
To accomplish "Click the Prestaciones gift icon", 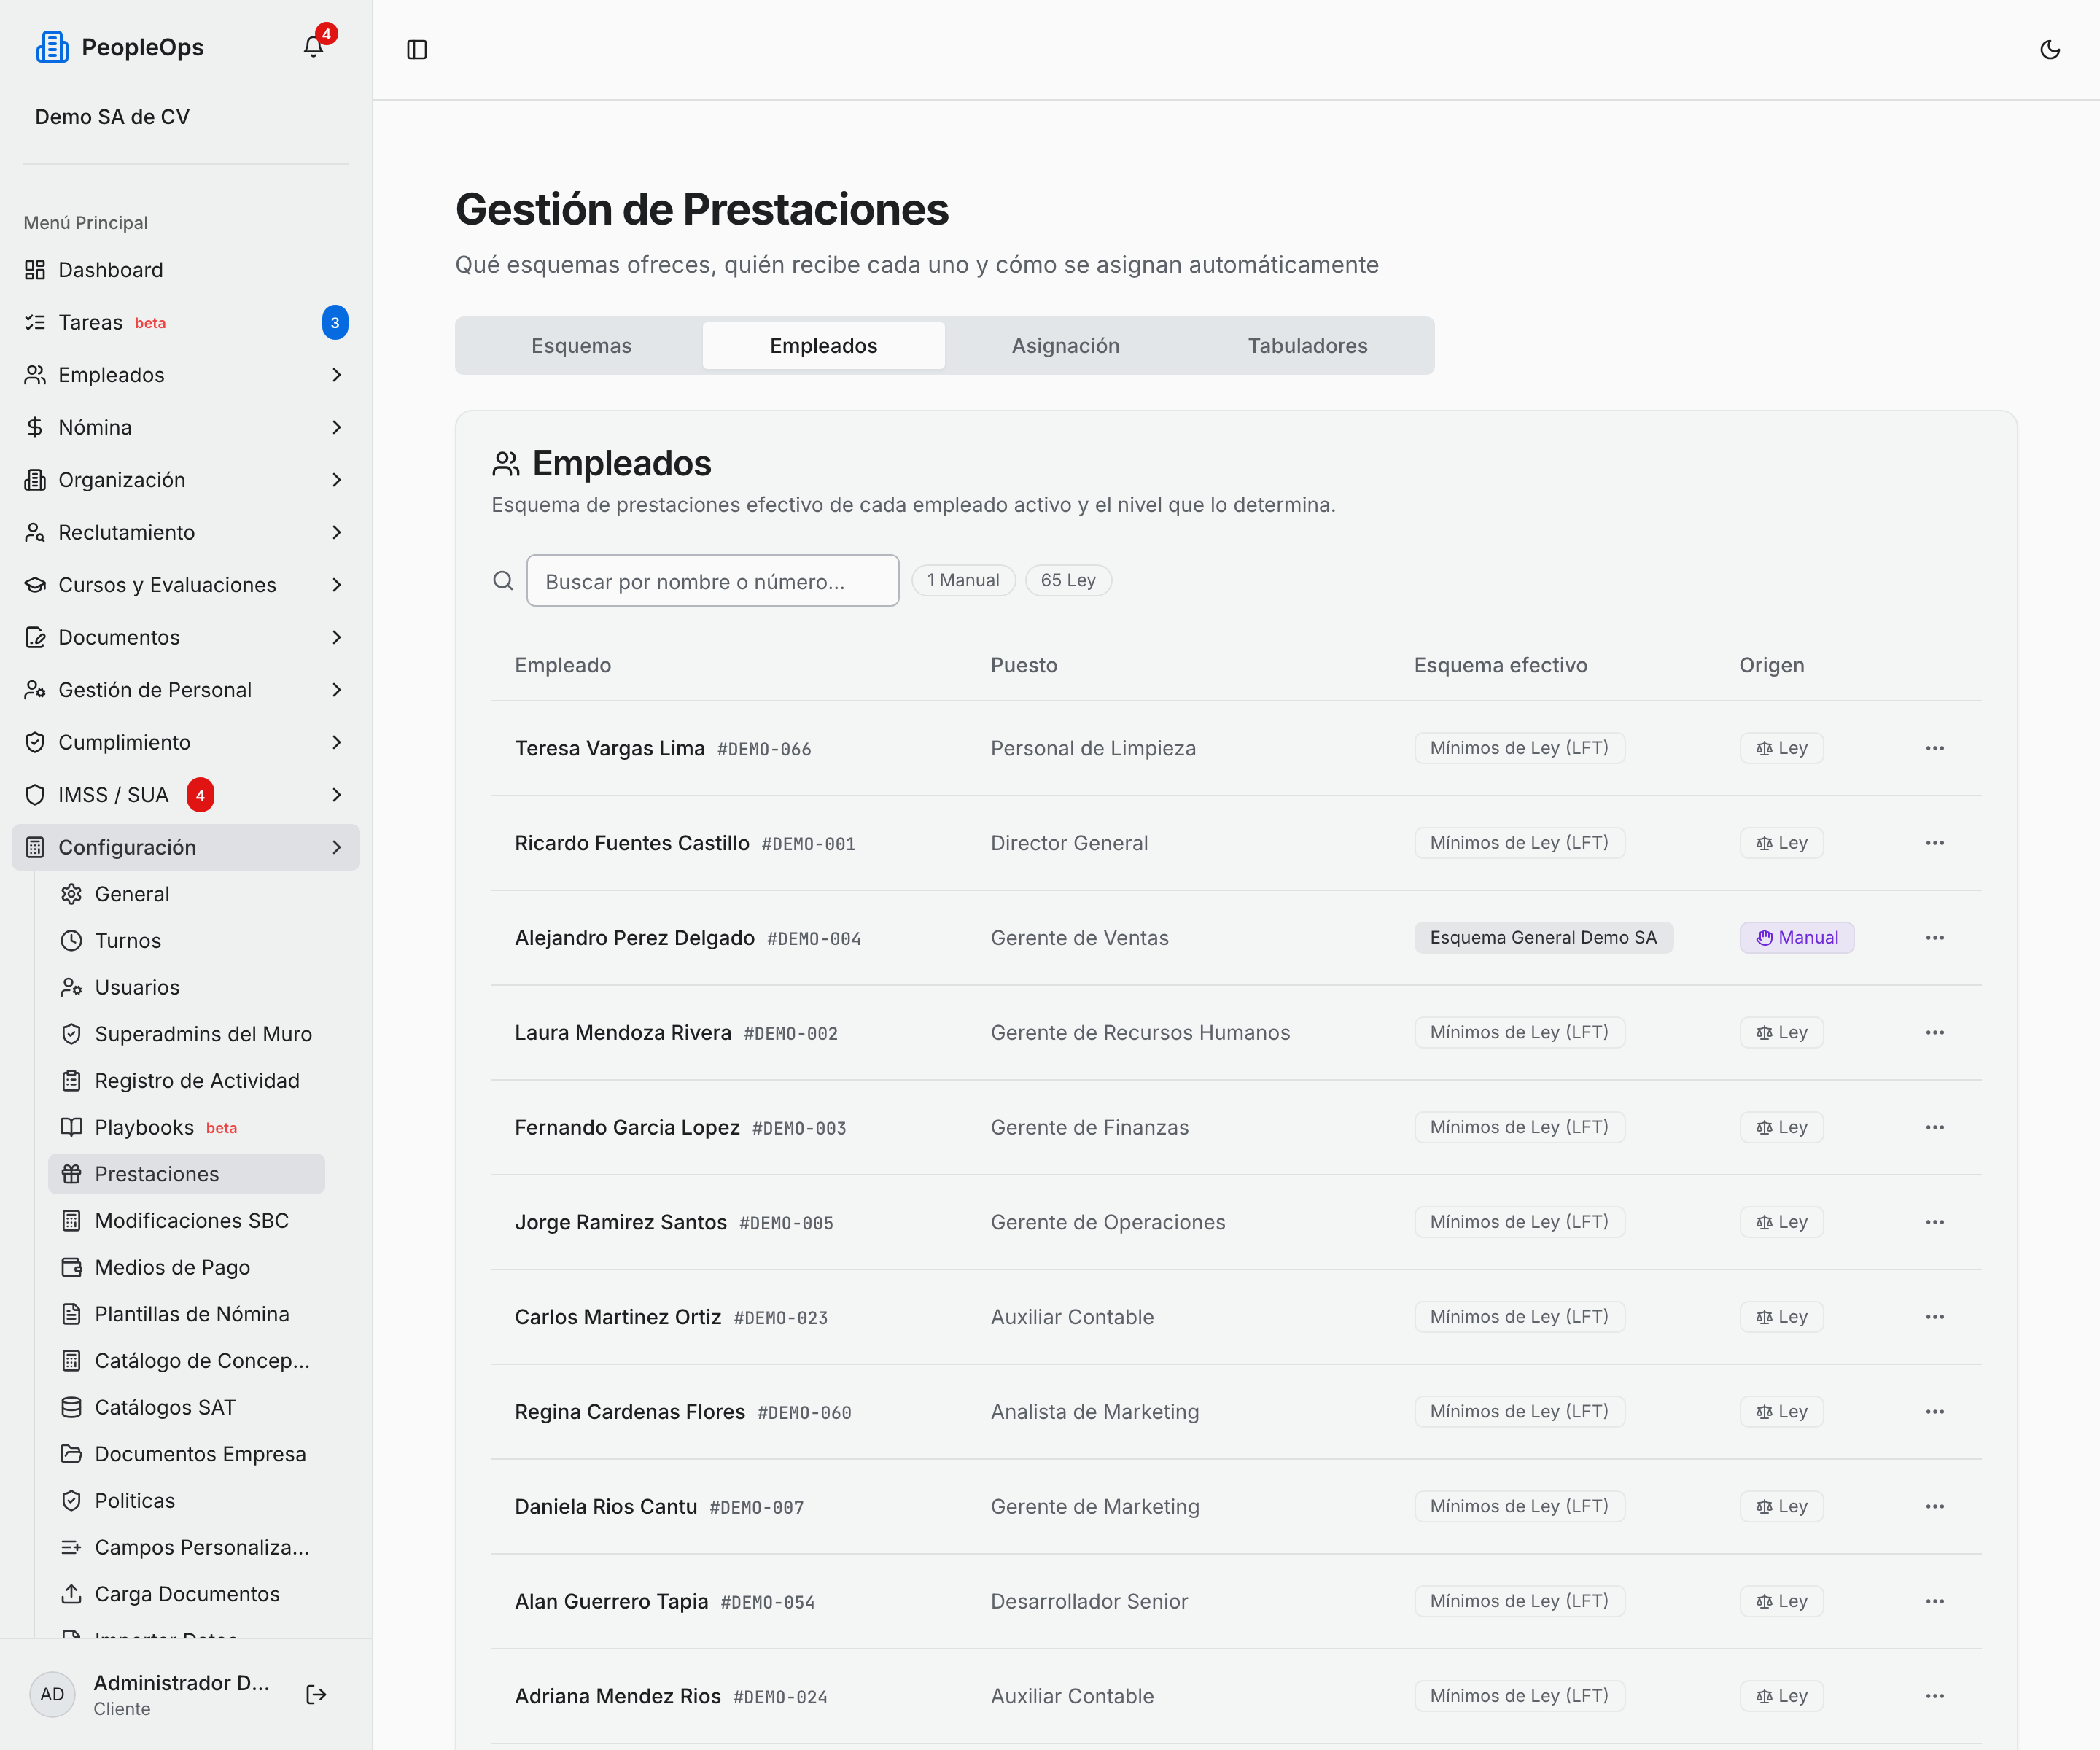I will click(x=71, y=1174).
